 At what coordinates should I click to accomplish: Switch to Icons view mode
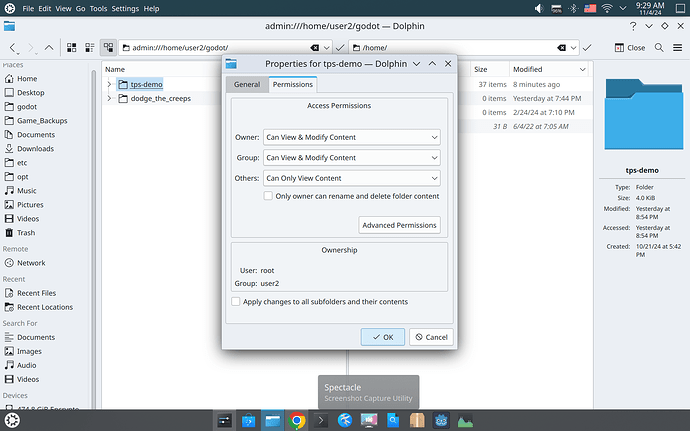point(71,48)
